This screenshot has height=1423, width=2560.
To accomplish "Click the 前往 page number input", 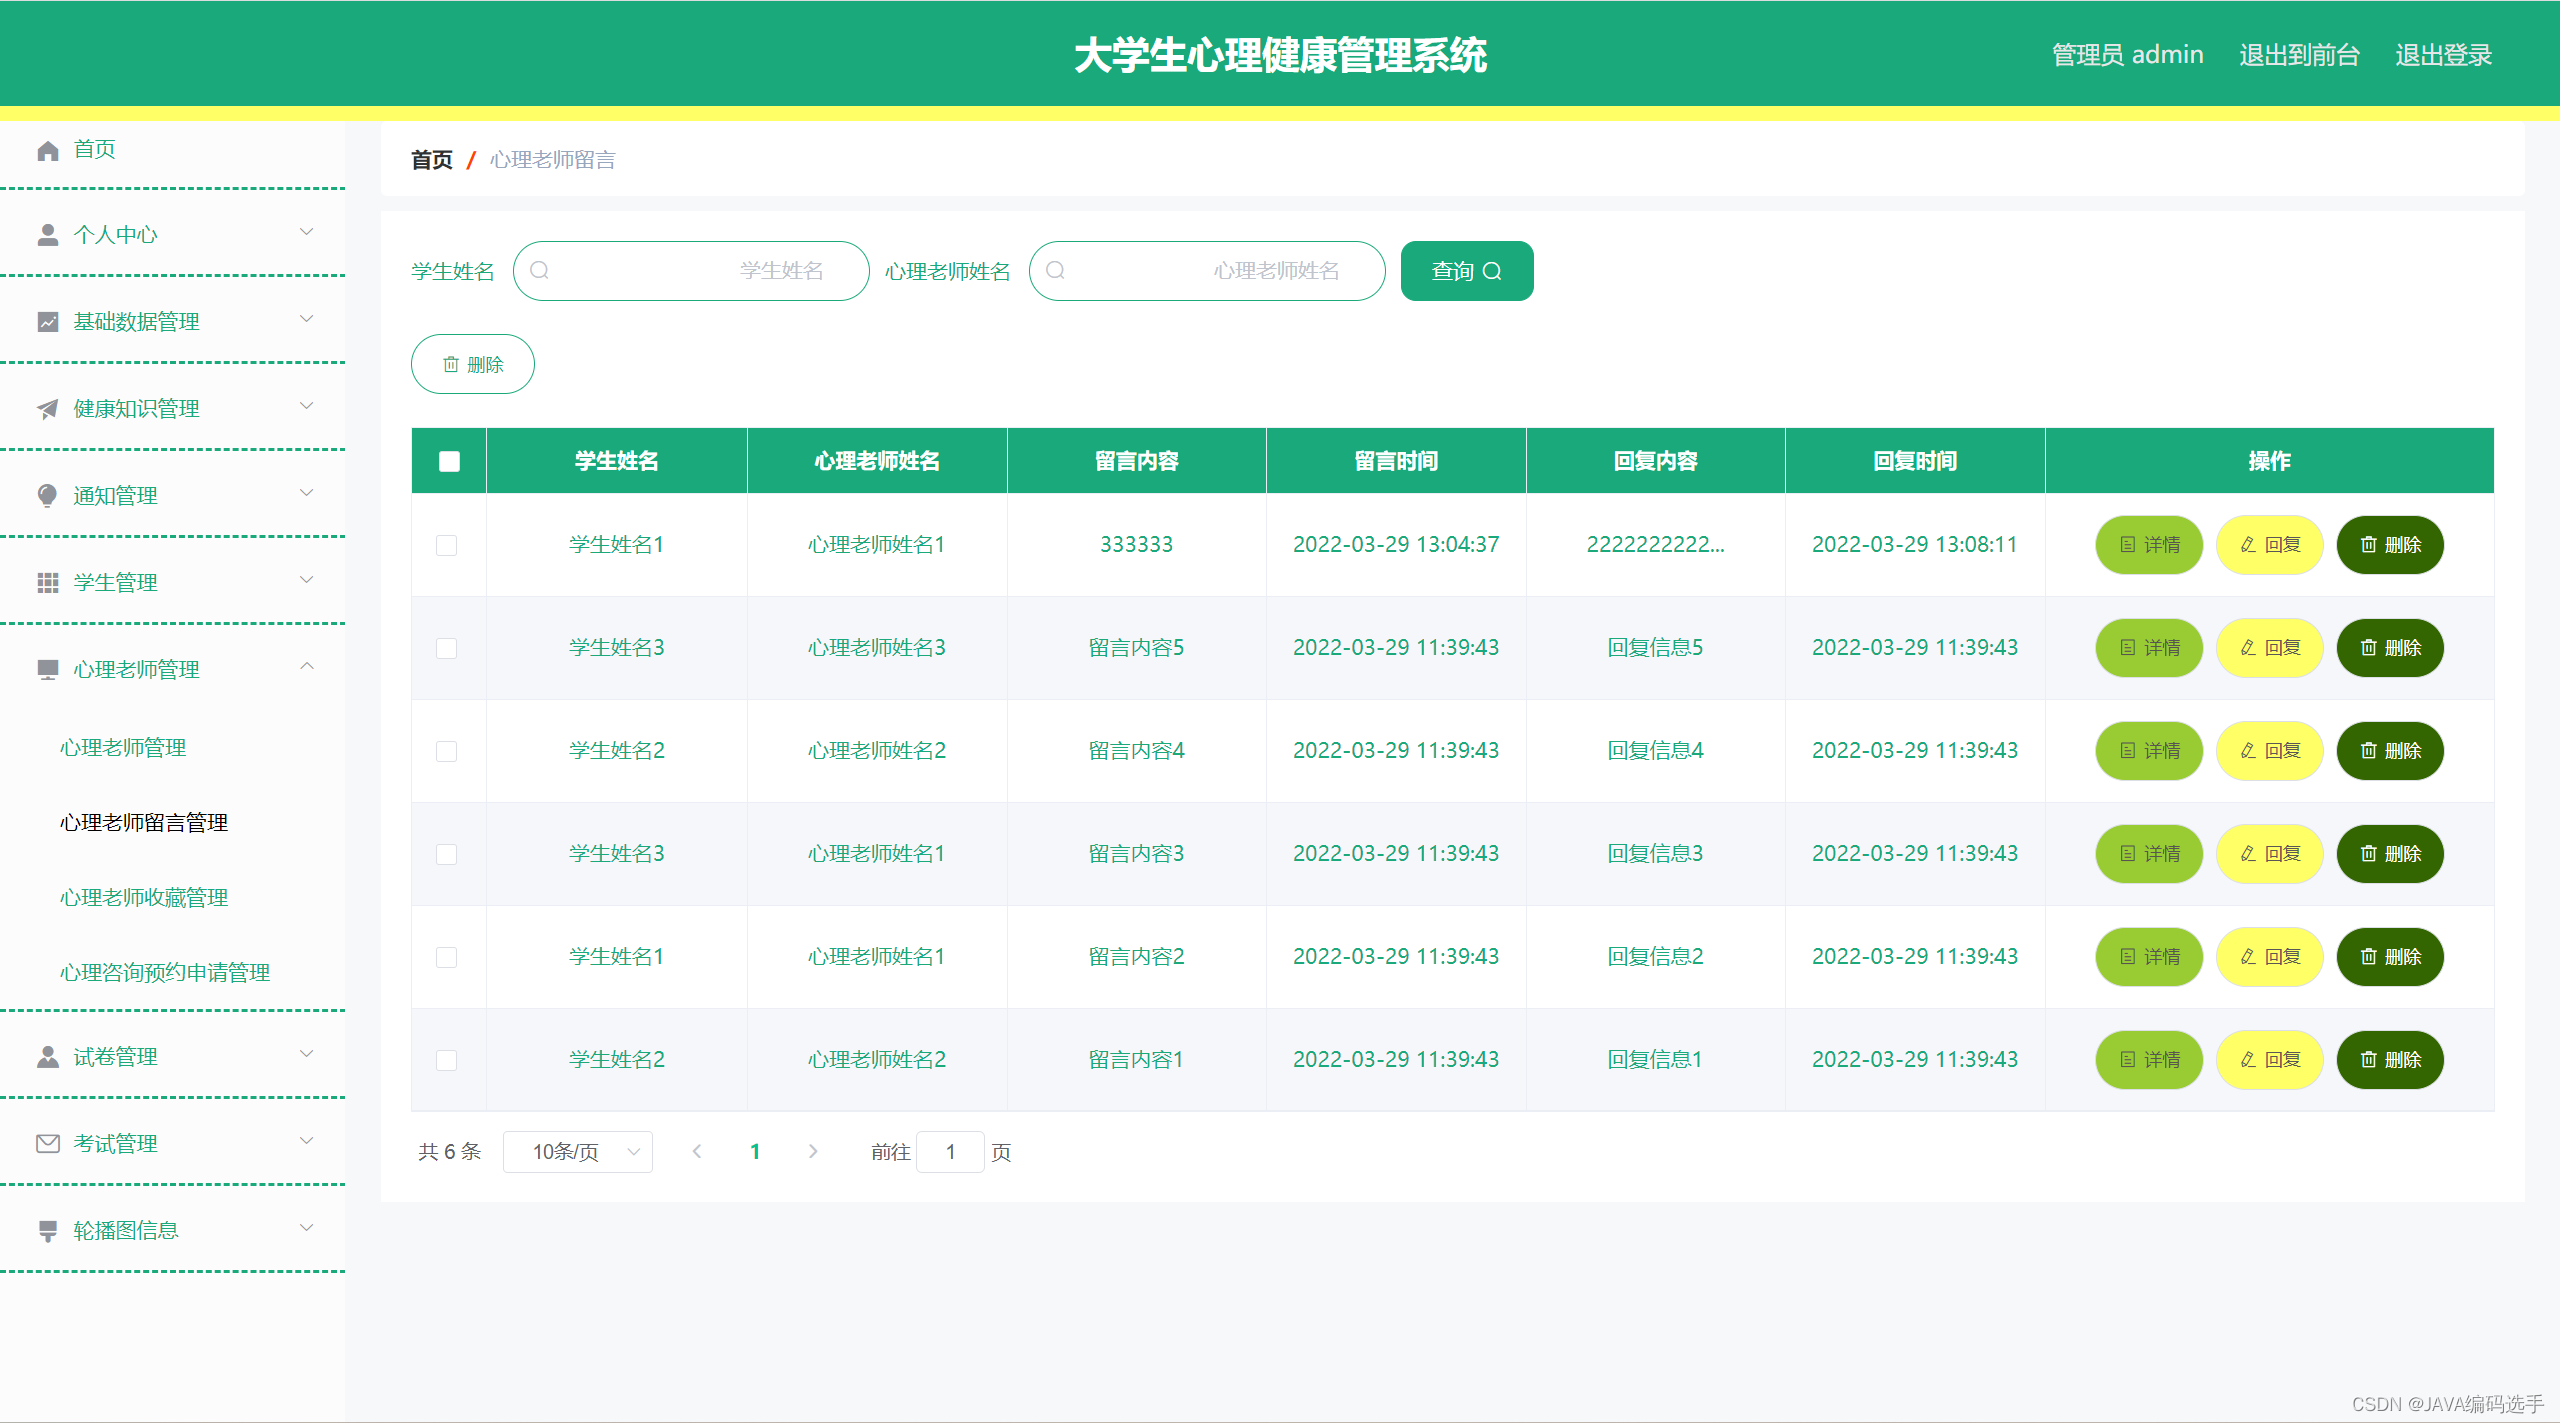I will pos(950,1152).
